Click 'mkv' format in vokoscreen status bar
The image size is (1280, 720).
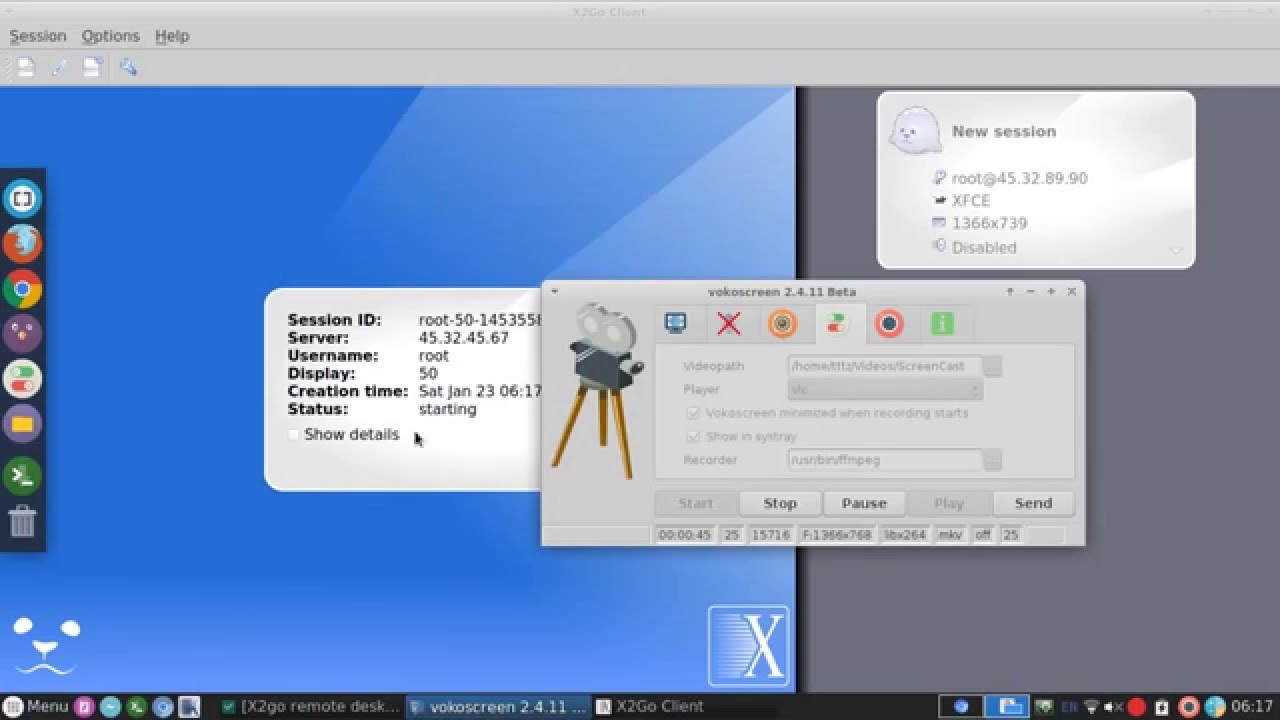pos(950,535)
